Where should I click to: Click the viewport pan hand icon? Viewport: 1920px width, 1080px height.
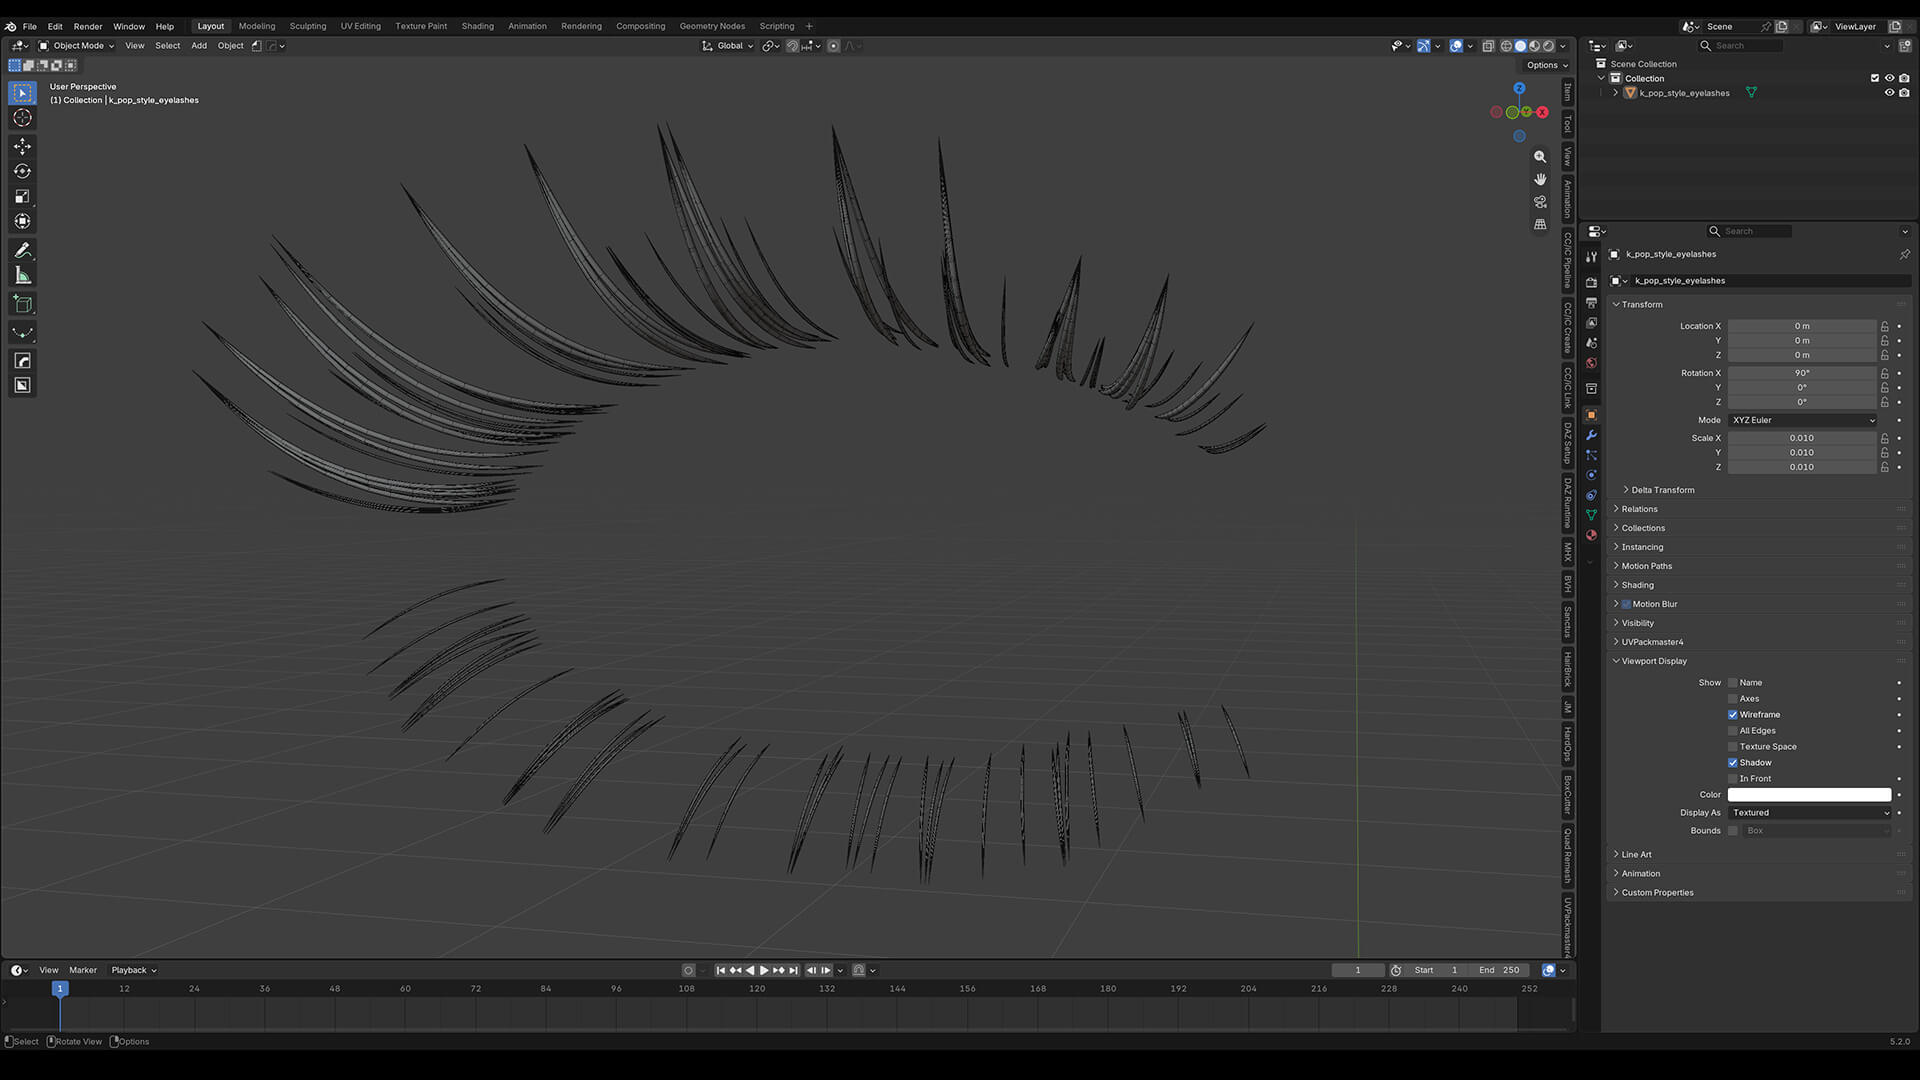(1540, 179)
